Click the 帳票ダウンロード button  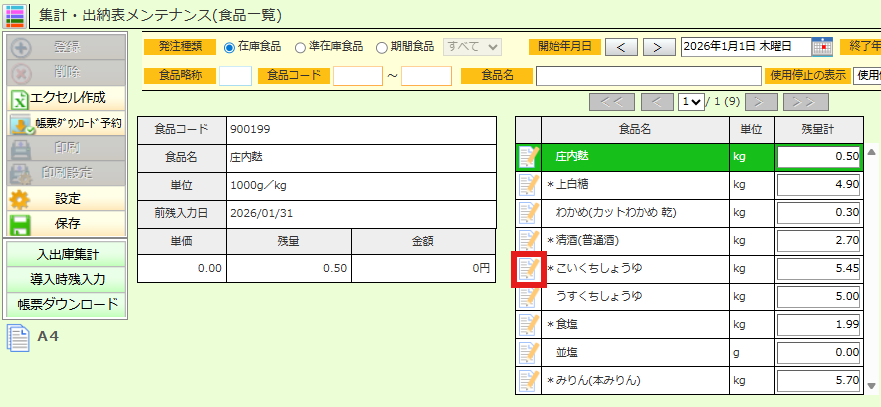pyautogui.click(x=66, y=304)
